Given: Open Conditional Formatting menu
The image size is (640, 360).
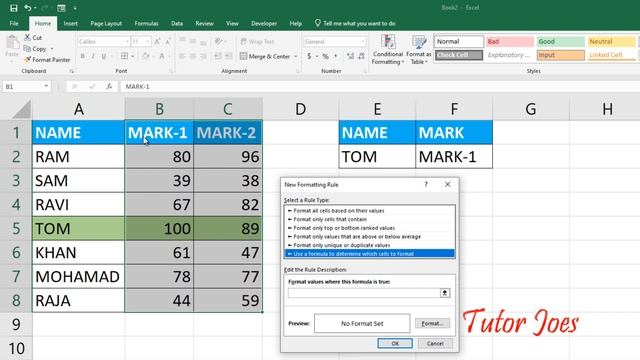Looking at the screenshot, I should pyautogui.click(x=388, y=50).
